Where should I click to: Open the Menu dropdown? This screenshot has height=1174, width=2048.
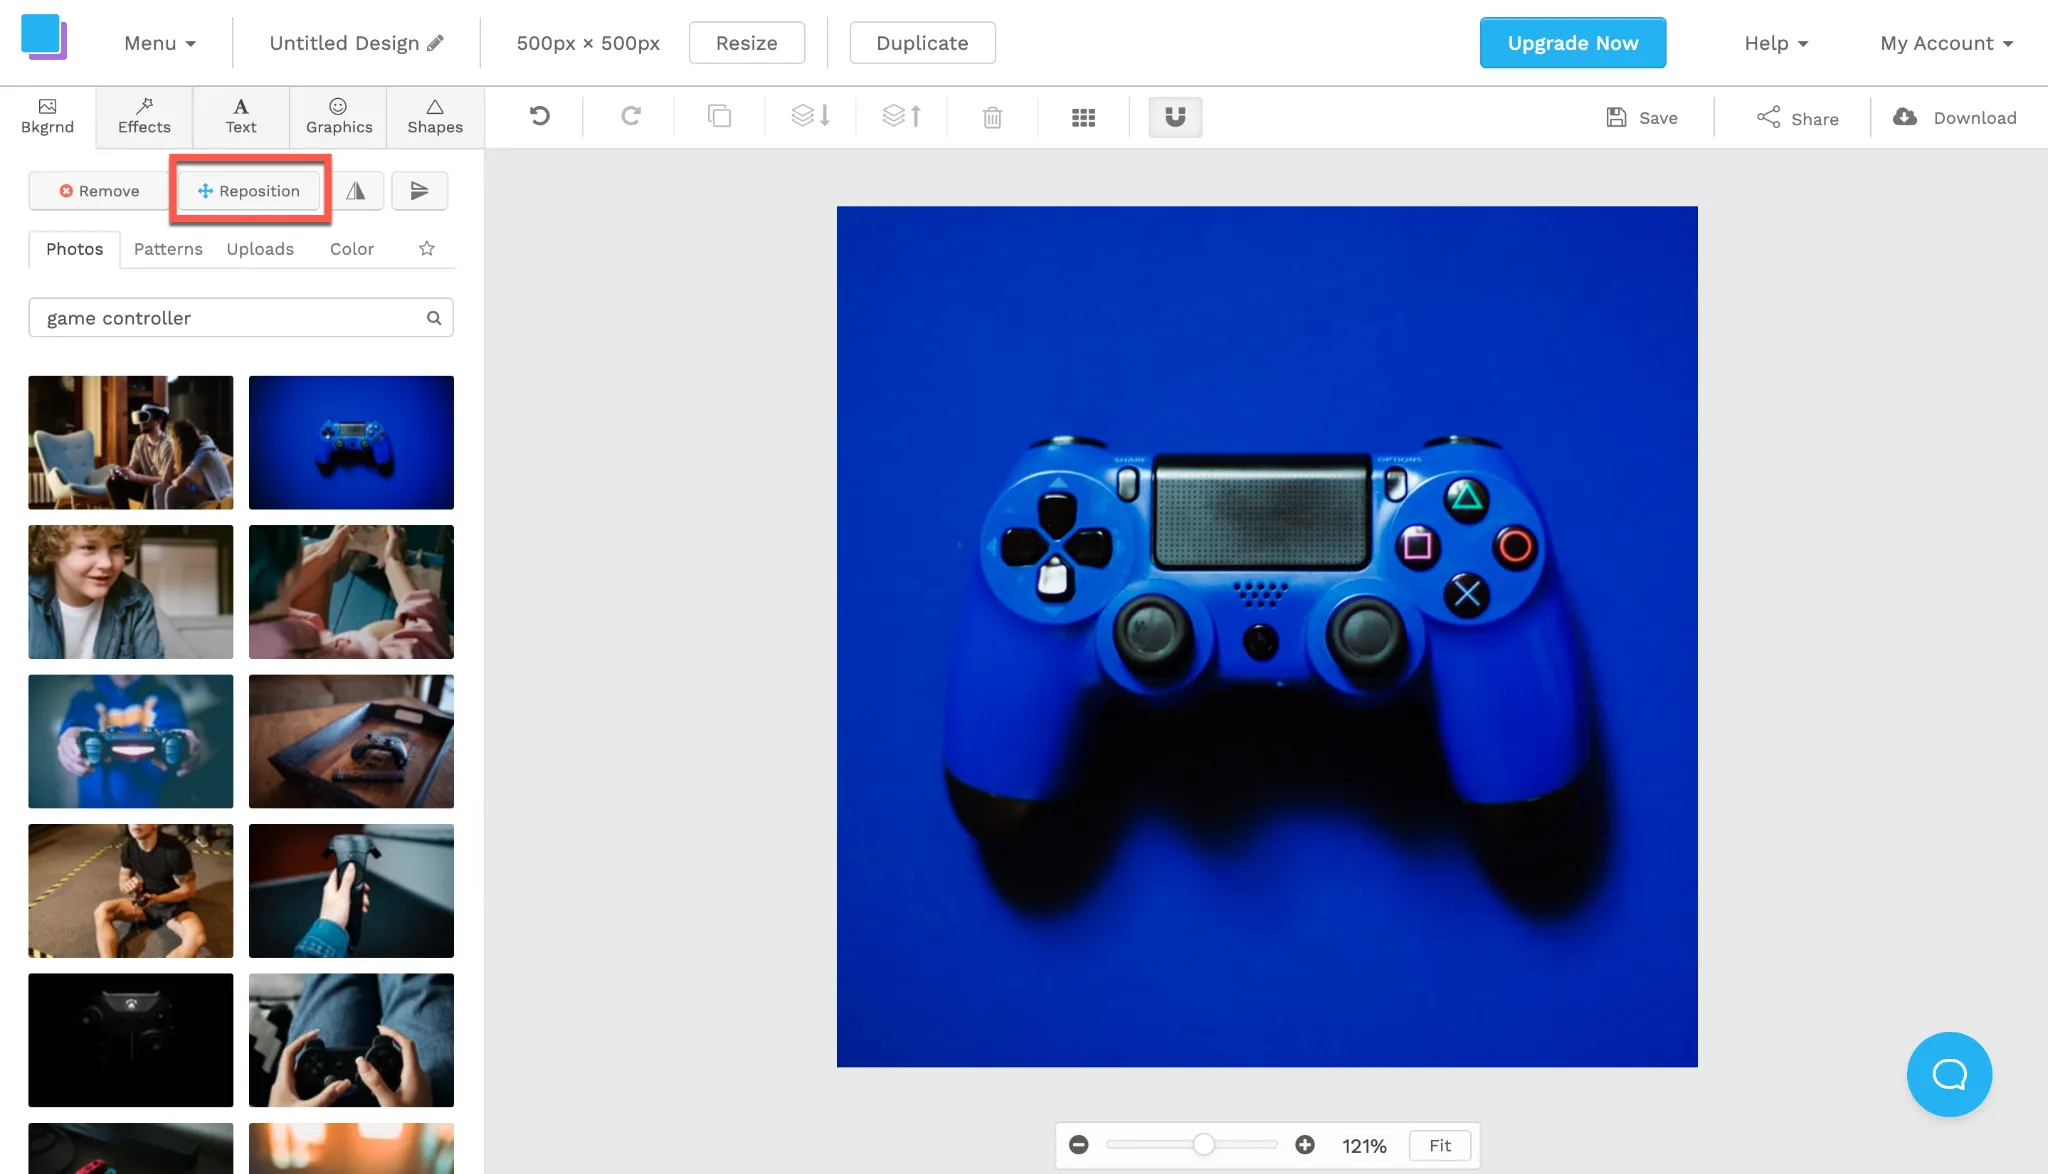(x=160, y=43)
